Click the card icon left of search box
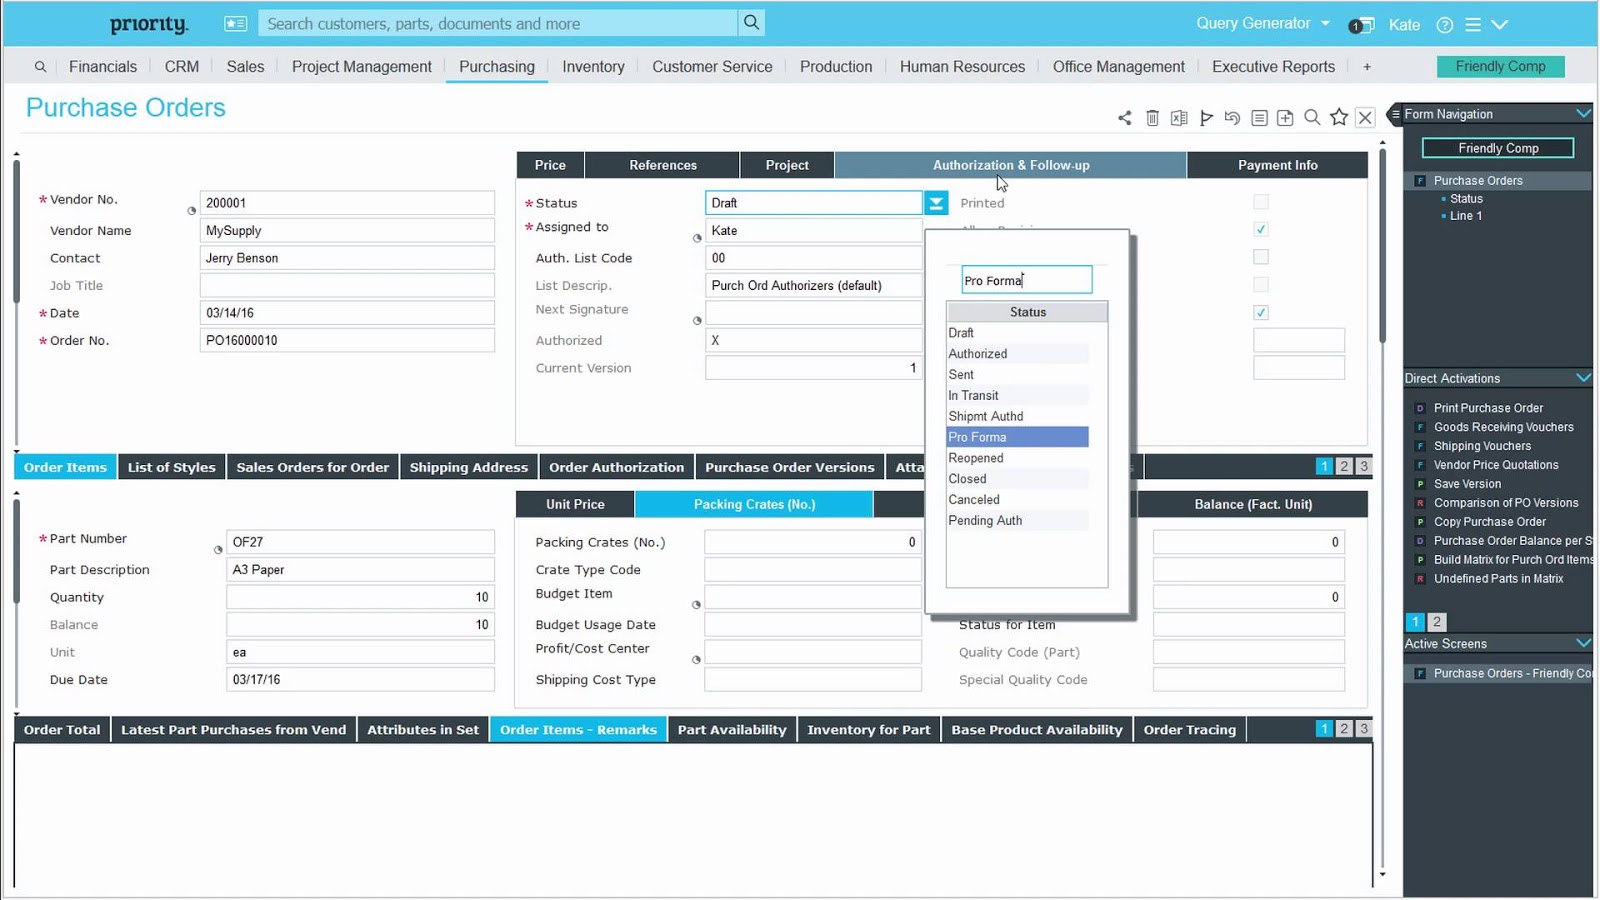Viewport: 1600px width, 900px height. point(235,23)
